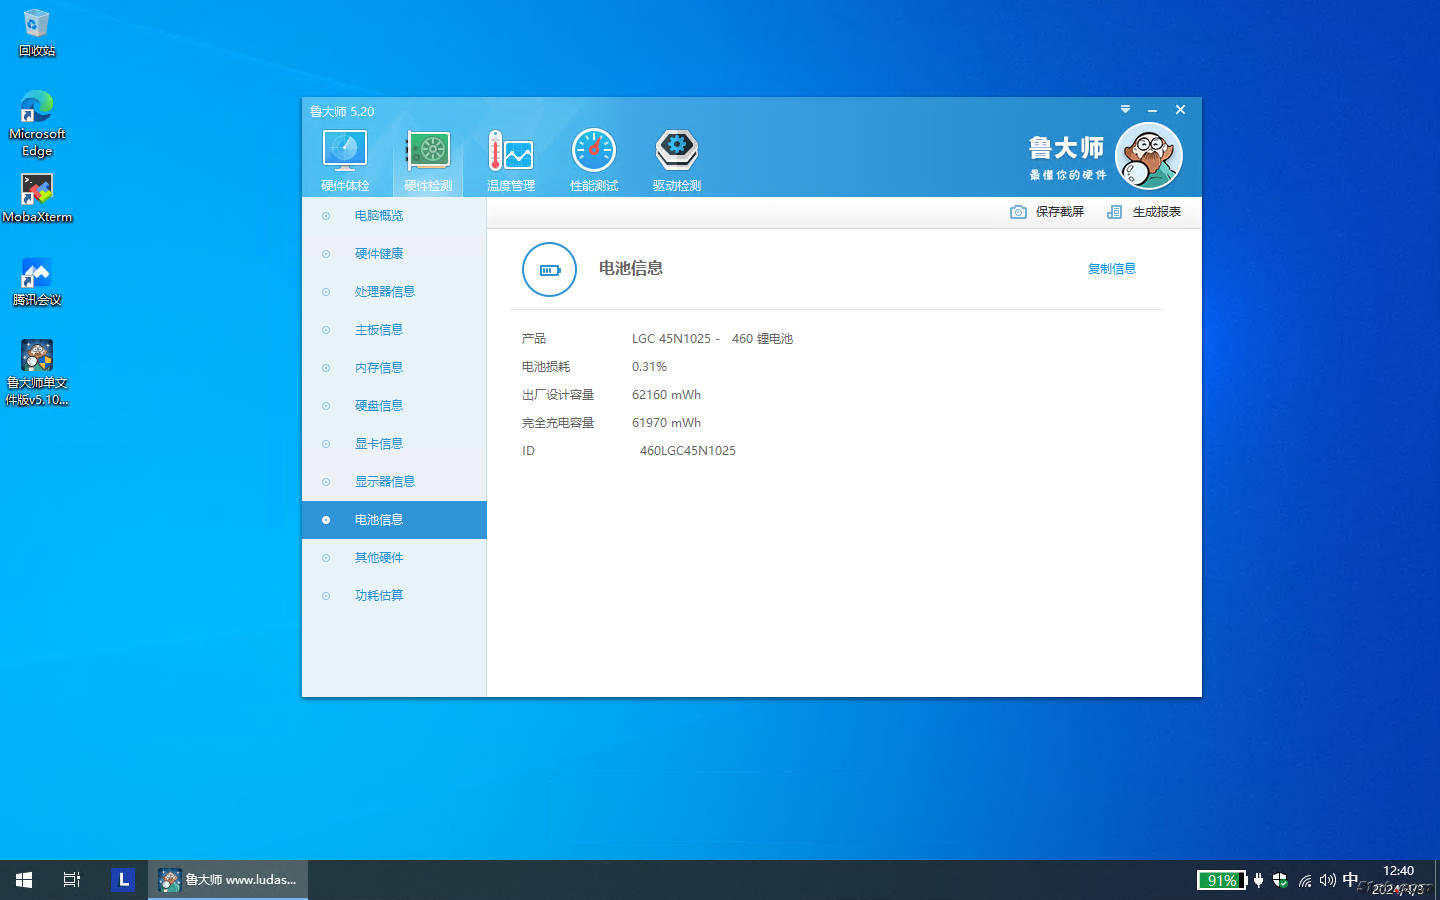Click the 保存截屏 camera icon

tap(1018, 212)
